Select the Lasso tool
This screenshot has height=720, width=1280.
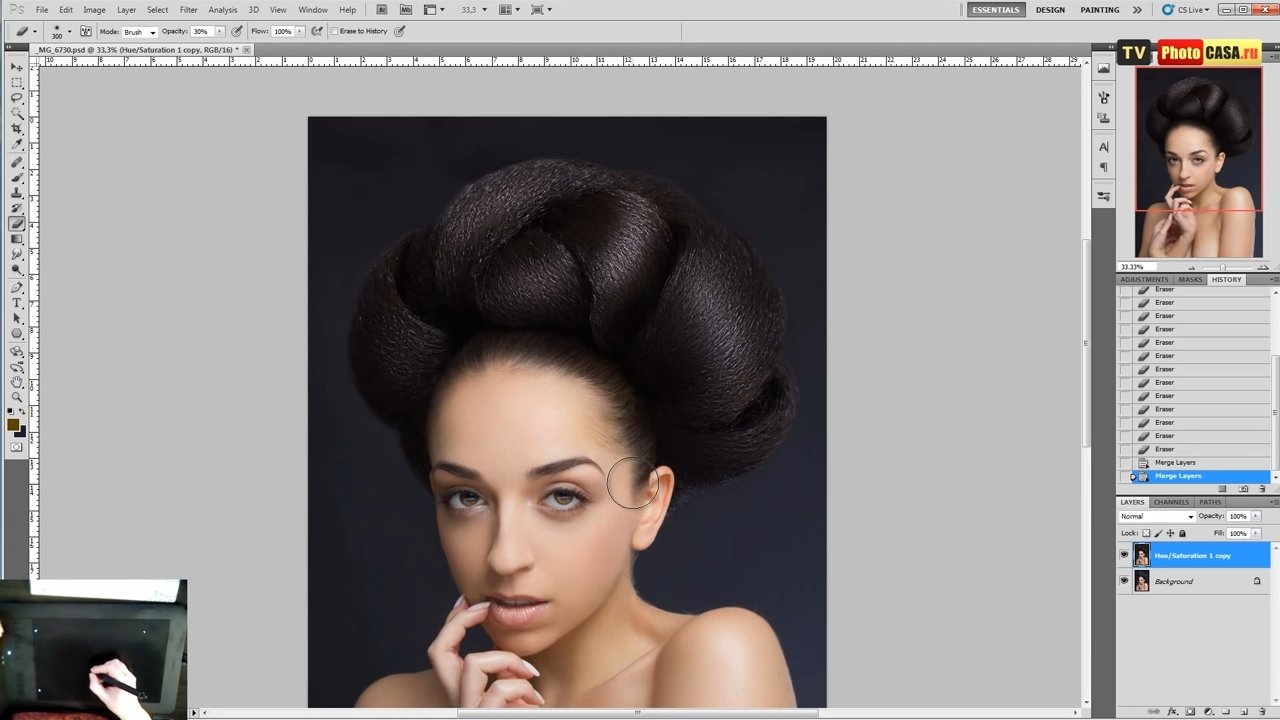(17, 98)
